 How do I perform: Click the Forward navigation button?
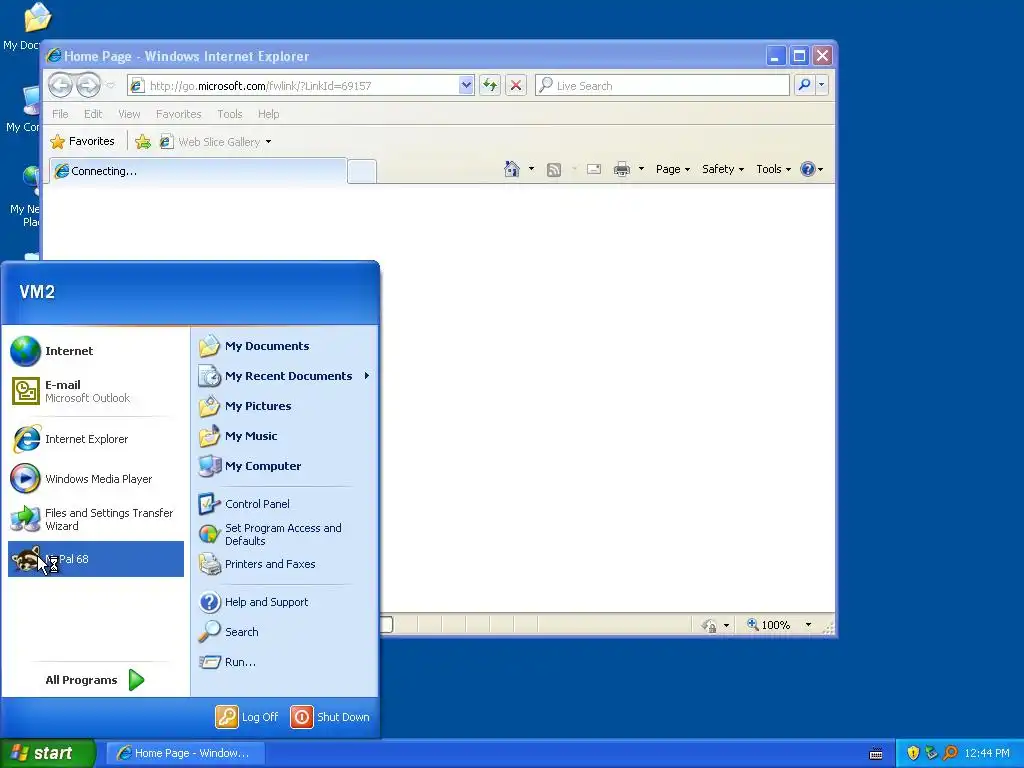[88, 85]
